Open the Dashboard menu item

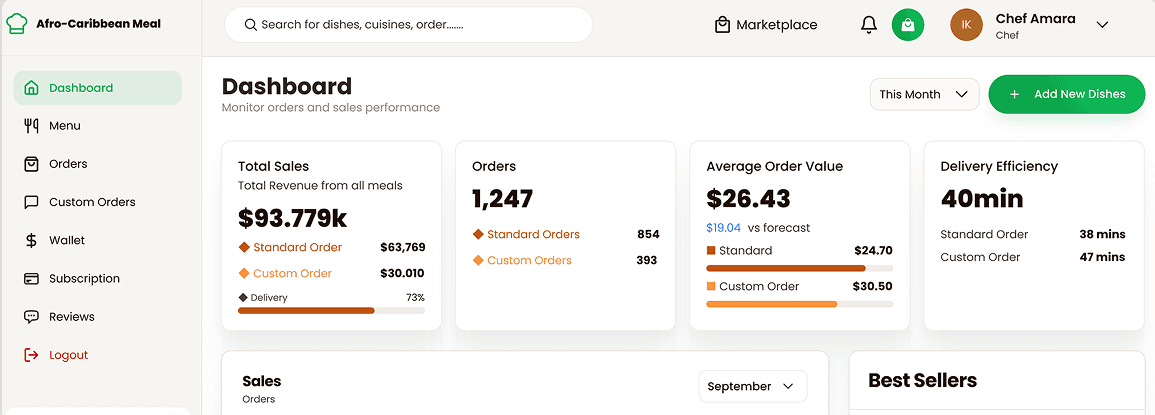[x=97, y=88]
